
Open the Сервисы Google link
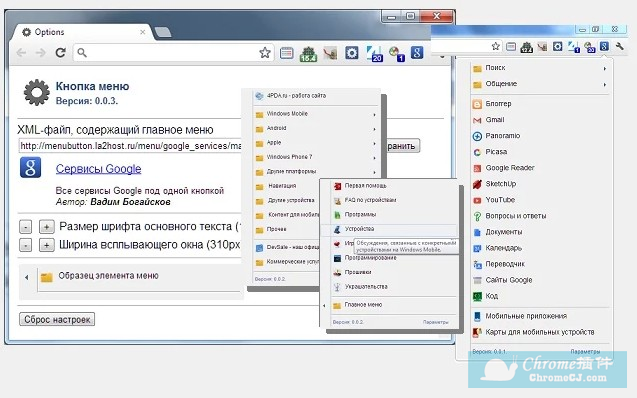pyautogui.click(x=98, y=169)
